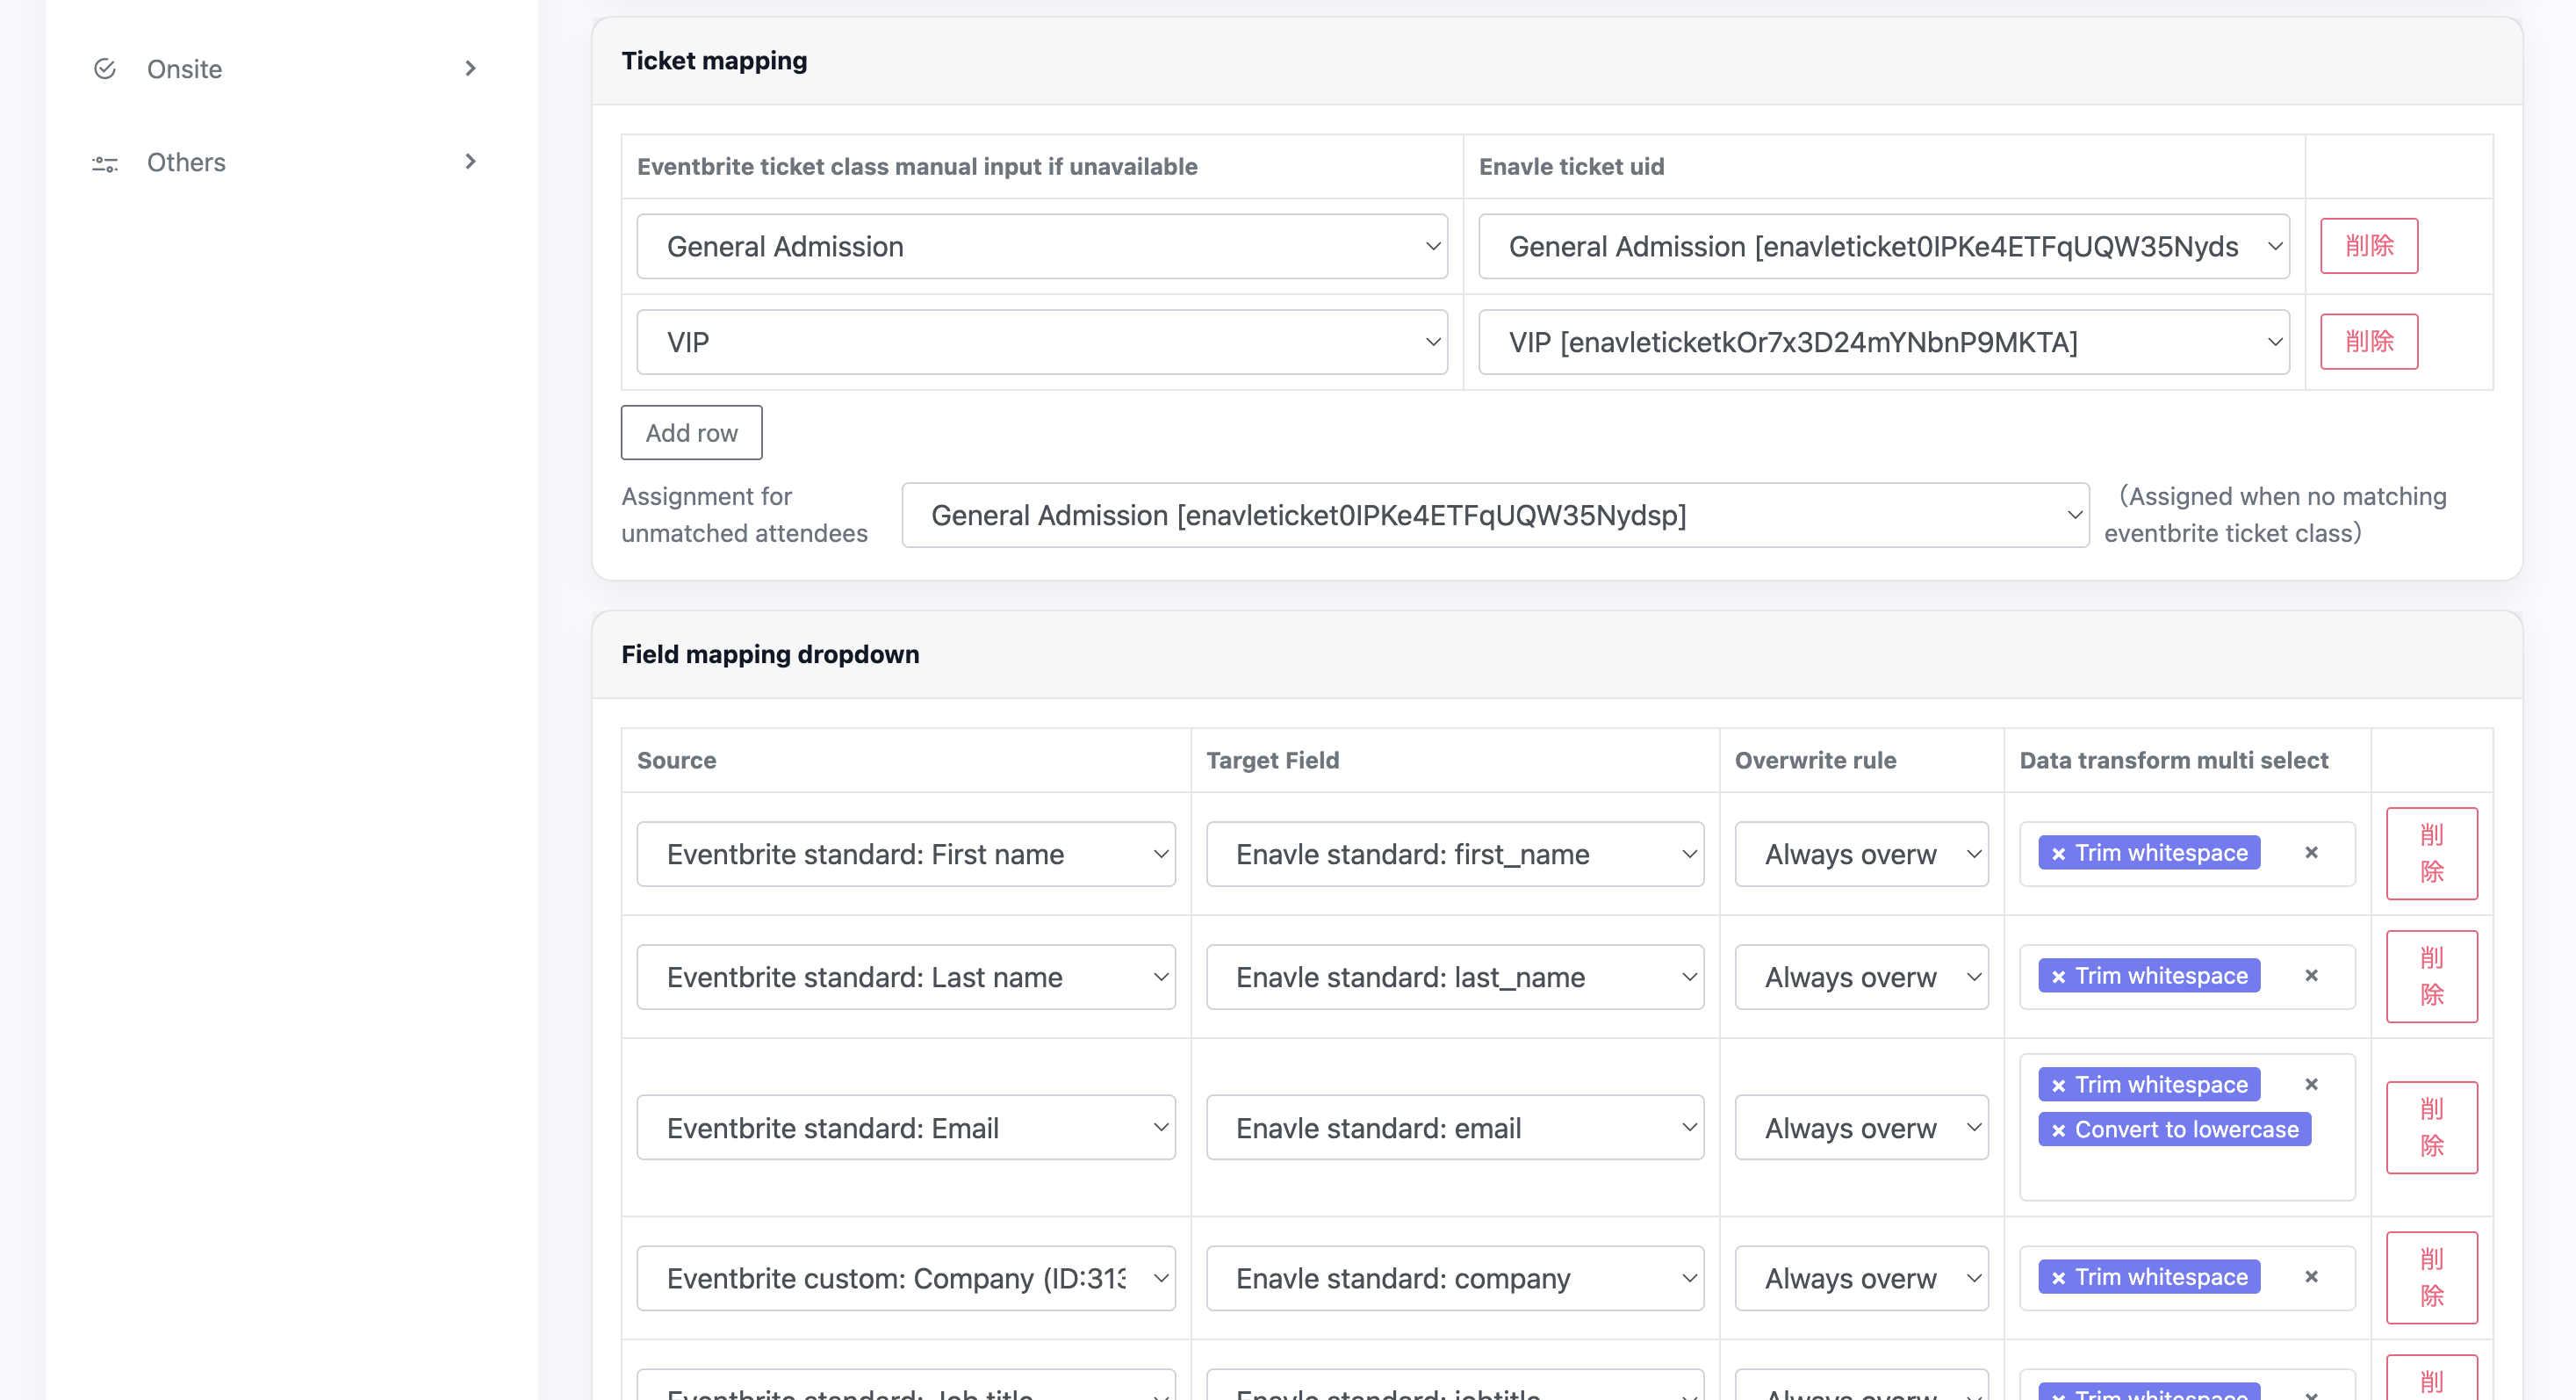Expand the Others sidebar menu chevron
This screenshot has height=1400, width=2576.
470,162
